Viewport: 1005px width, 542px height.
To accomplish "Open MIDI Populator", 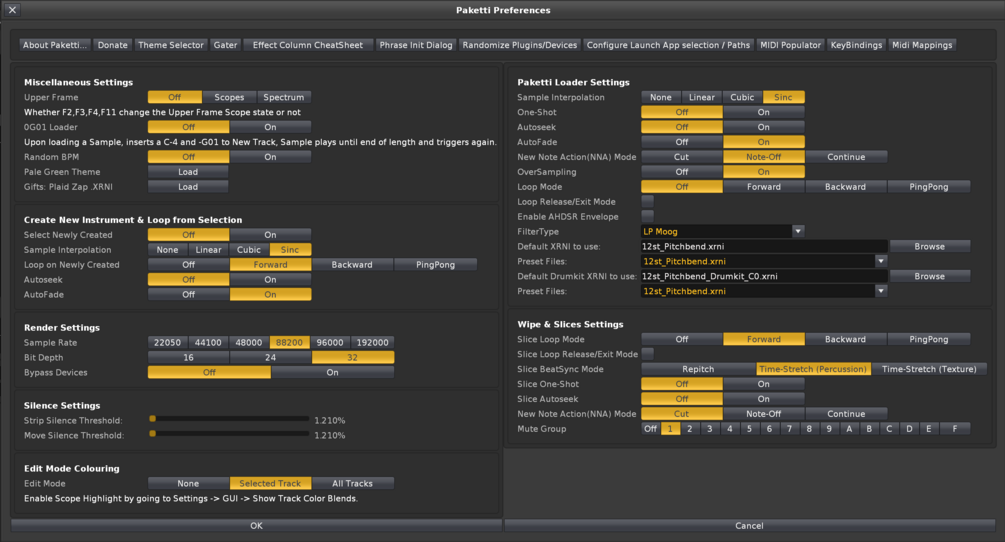I will [x=790, y=45].
